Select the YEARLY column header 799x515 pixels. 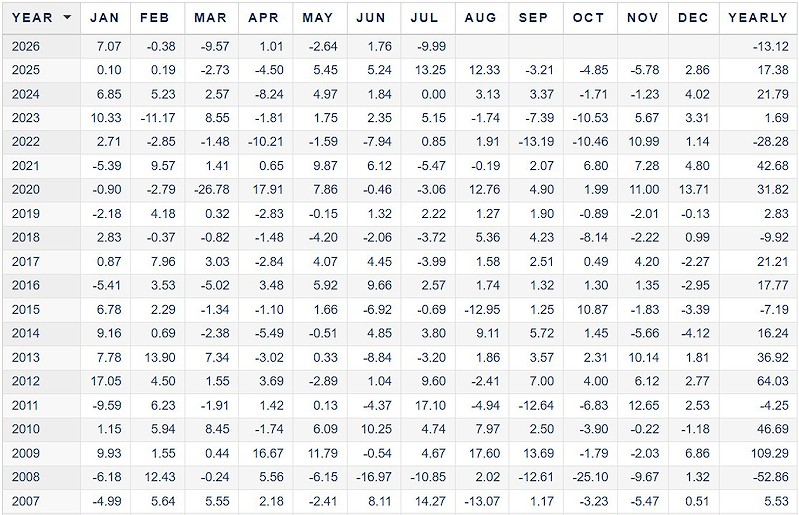tap(758, 17)
